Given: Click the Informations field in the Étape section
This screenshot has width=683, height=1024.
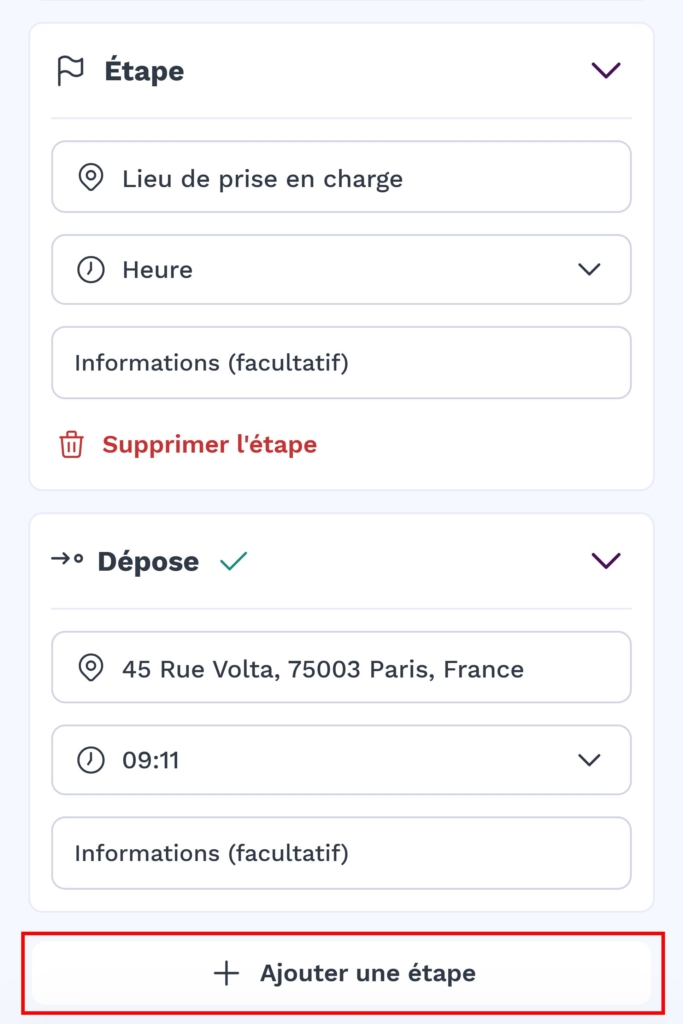Looking at the screenshot, I should pos(341,362).
